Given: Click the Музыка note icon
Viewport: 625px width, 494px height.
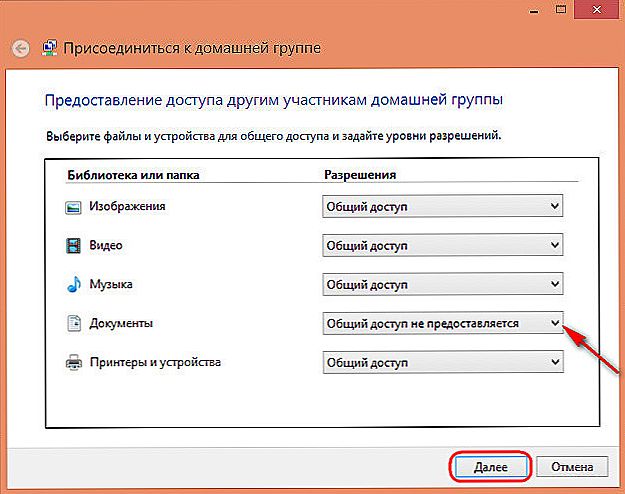Looking at the screenshot, I should click(74, 284).
